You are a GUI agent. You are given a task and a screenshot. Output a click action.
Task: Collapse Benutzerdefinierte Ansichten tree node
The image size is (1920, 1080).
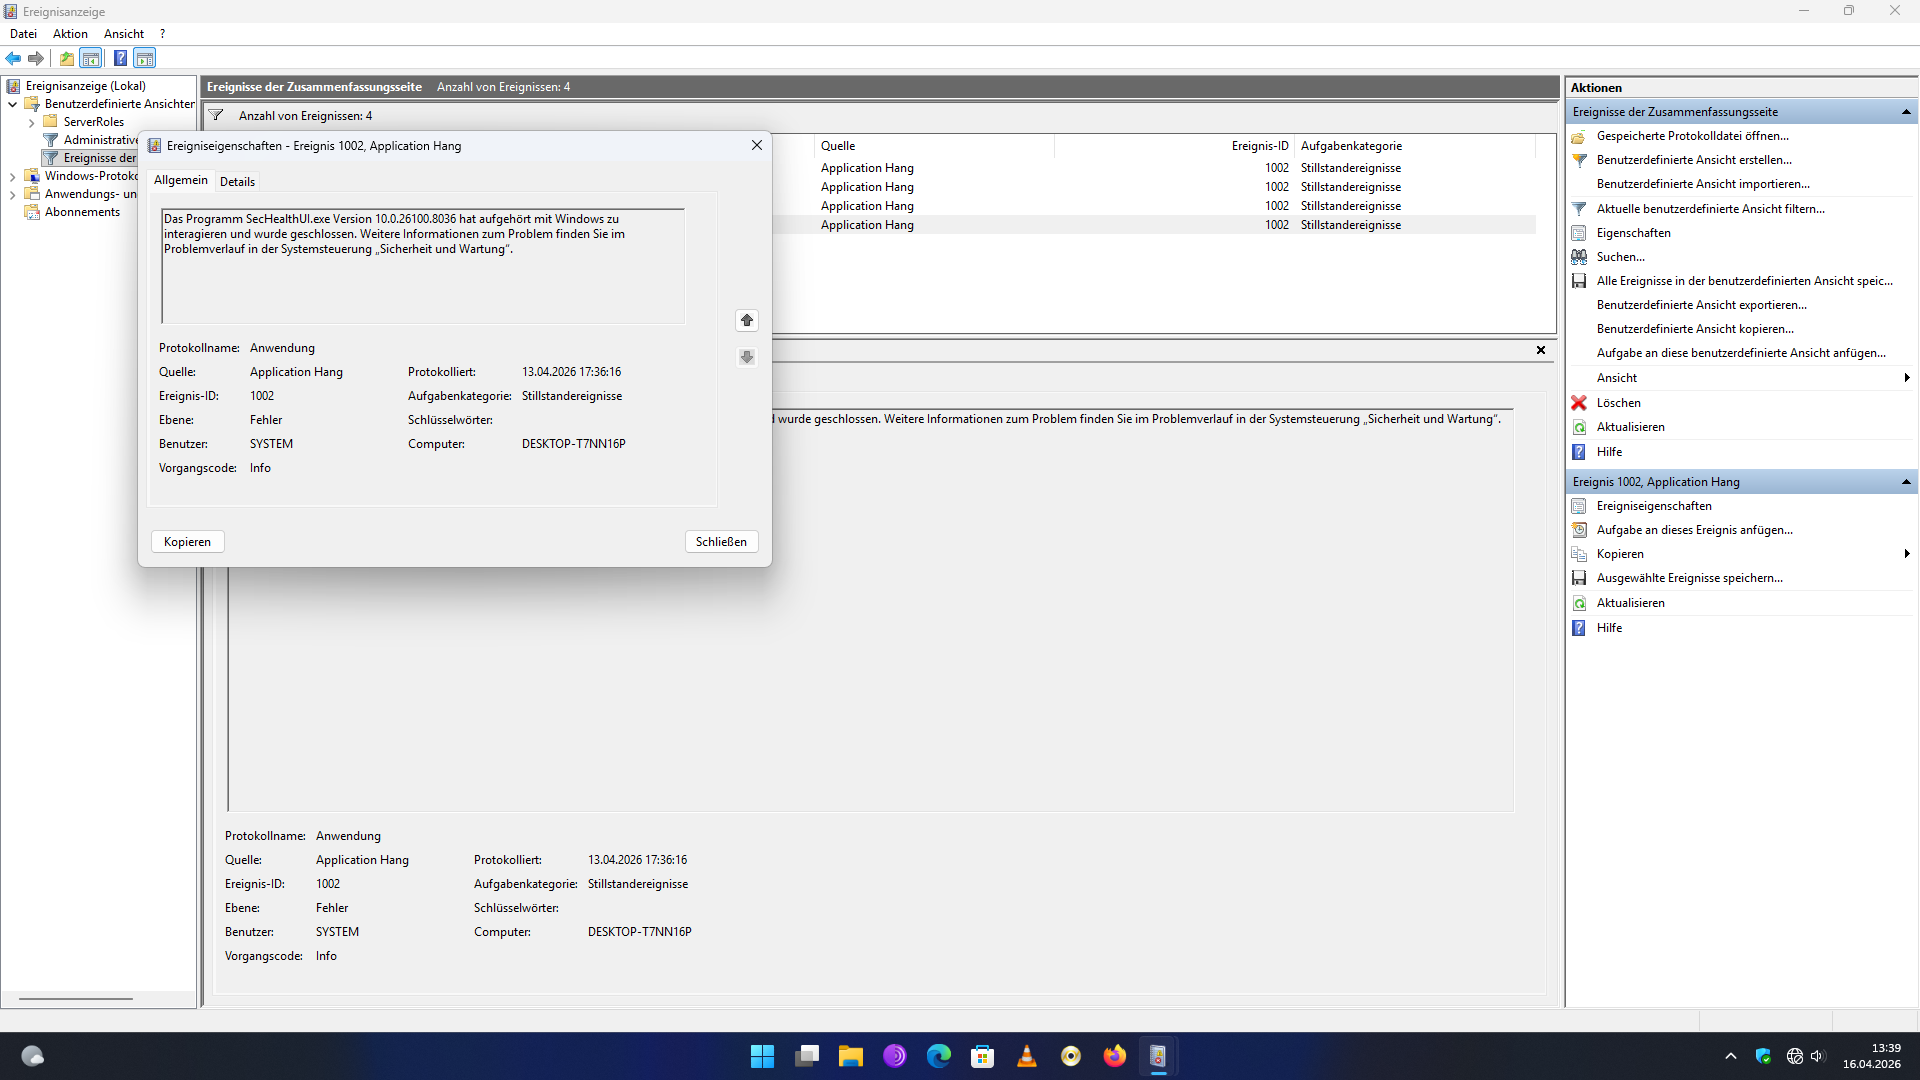pyautogui.click(x=12, y=104)
